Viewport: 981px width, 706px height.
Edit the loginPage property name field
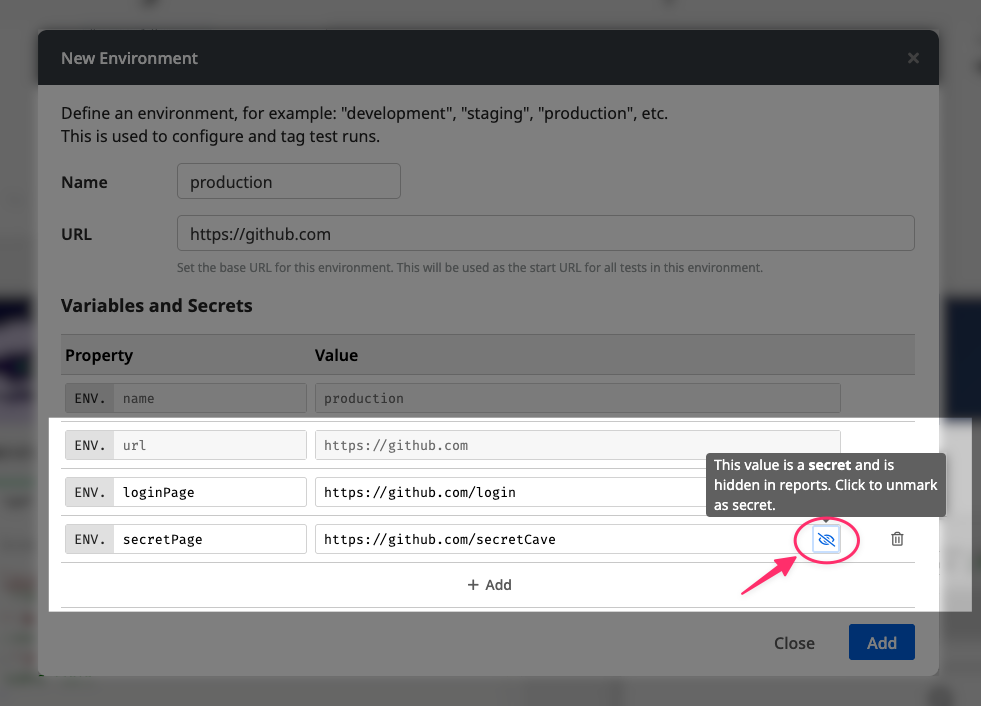(x=208, y=492)
